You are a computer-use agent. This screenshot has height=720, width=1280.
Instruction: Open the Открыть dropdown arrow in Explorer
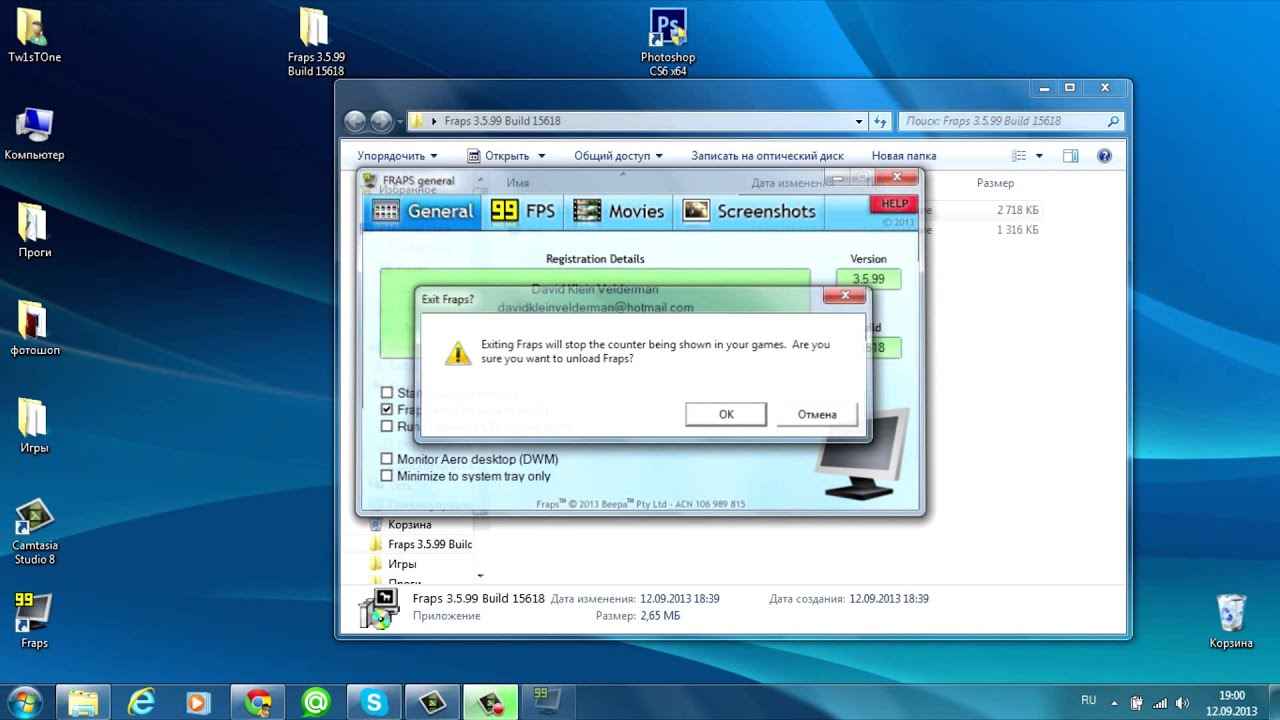click(x=542, y=156)
